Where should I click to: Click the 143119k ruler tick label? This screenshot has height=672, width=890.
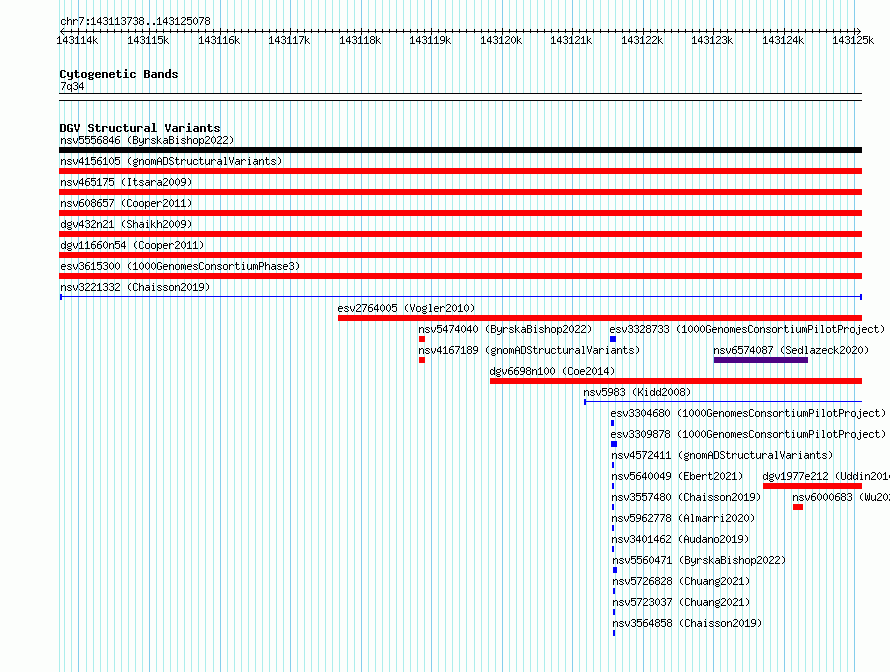430,40
